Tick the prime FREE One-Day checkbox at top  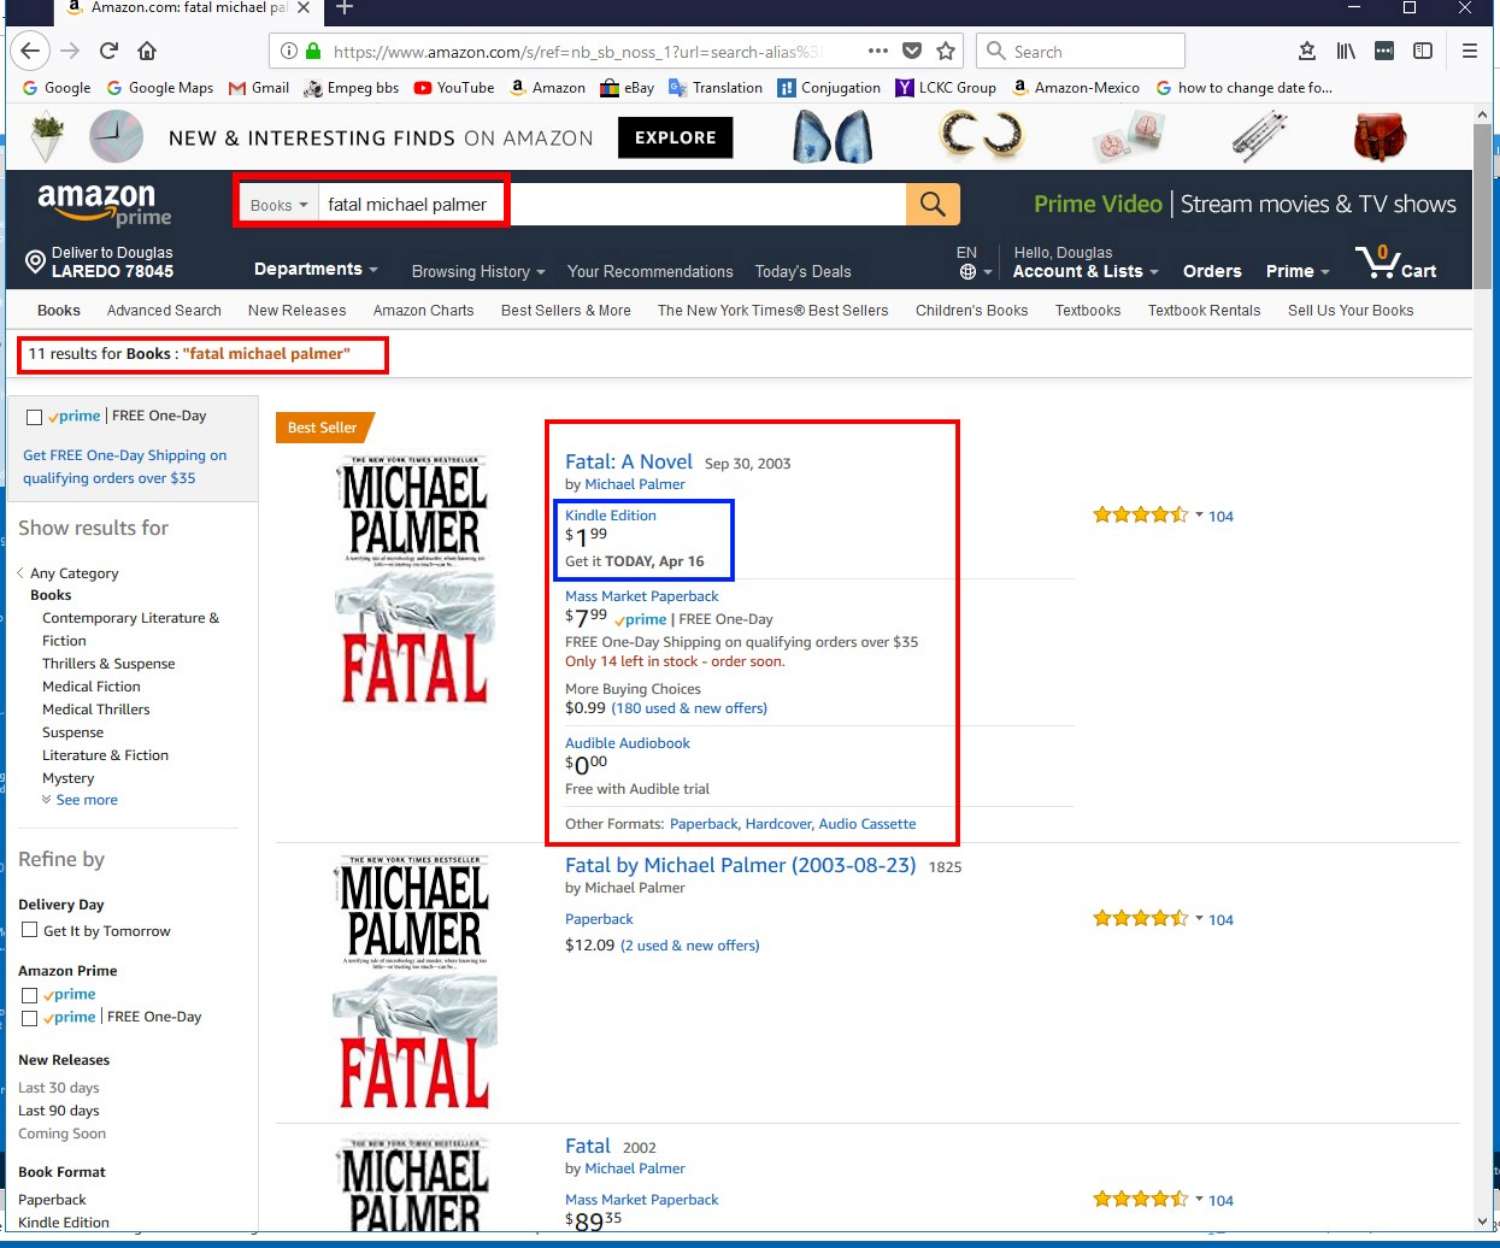(x=34, y=417)
